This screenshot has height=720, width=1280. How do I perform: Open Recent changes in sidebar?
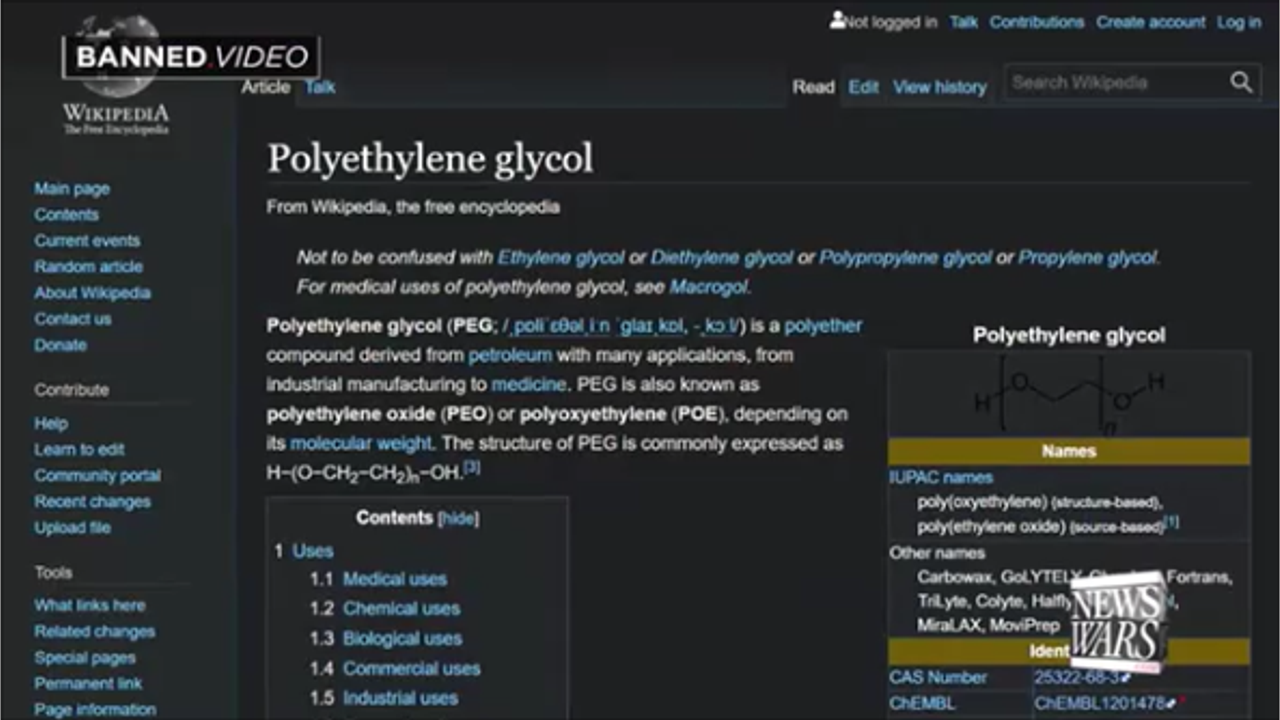click(x=92, y=502)
